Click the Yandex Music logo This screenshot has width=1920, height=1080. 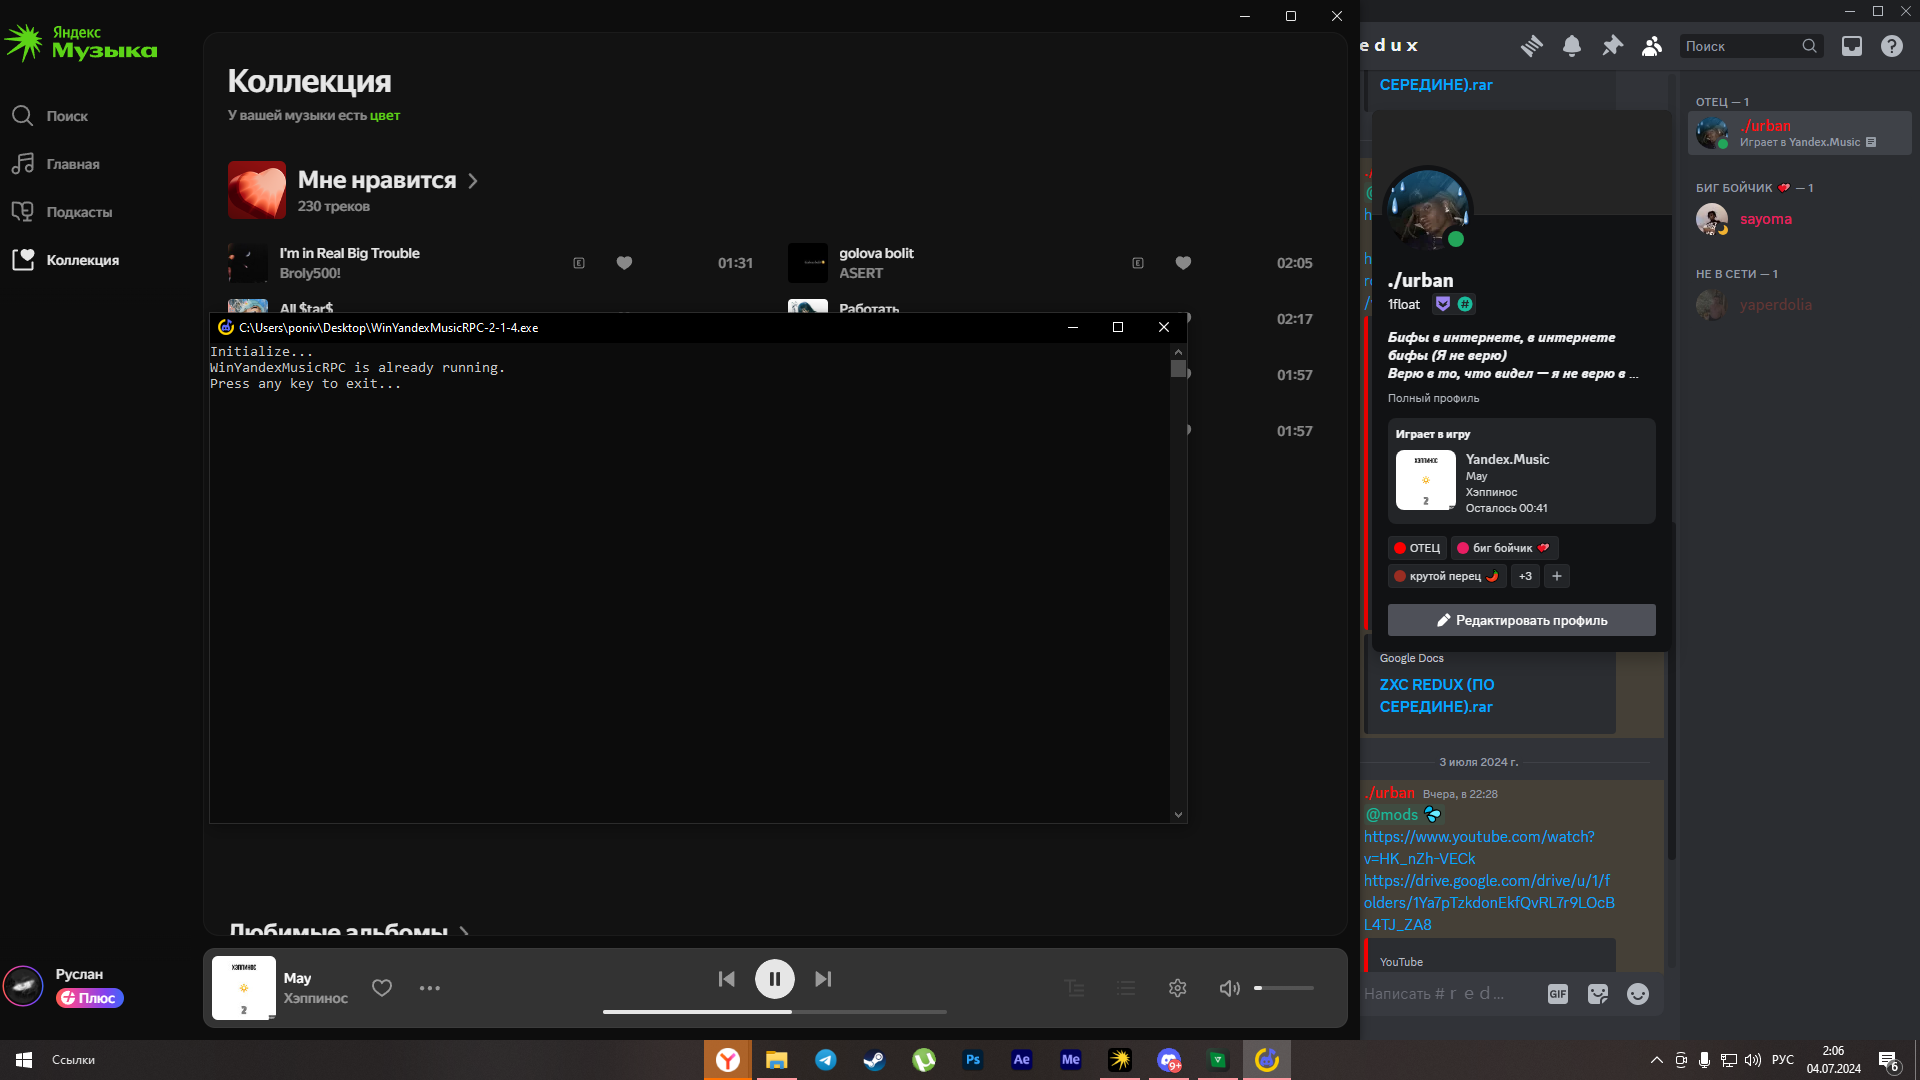coord(80,42)
